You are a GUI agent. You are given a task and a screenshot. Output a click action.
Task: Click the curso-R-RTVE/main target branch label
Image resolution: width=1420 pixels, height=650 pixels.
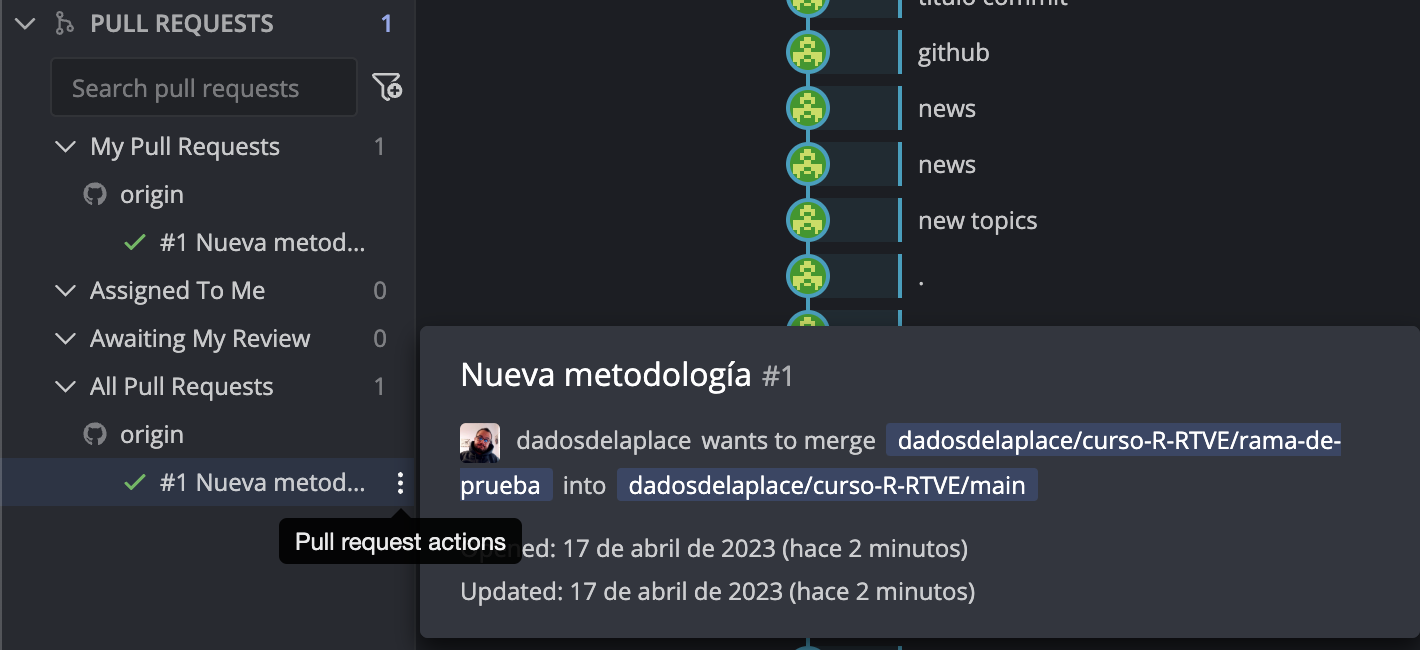point(827,486)
